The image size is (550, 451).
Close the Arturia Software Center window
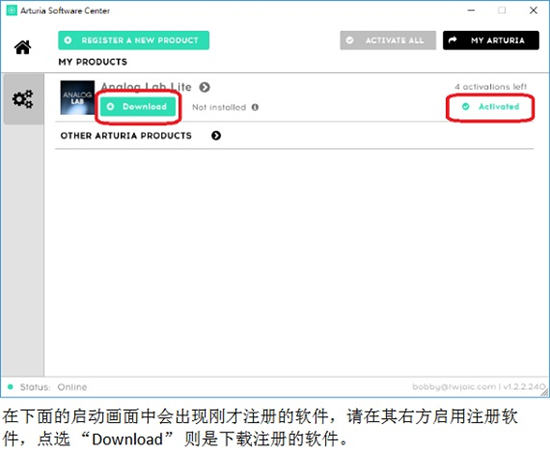[x=533, y=11]
